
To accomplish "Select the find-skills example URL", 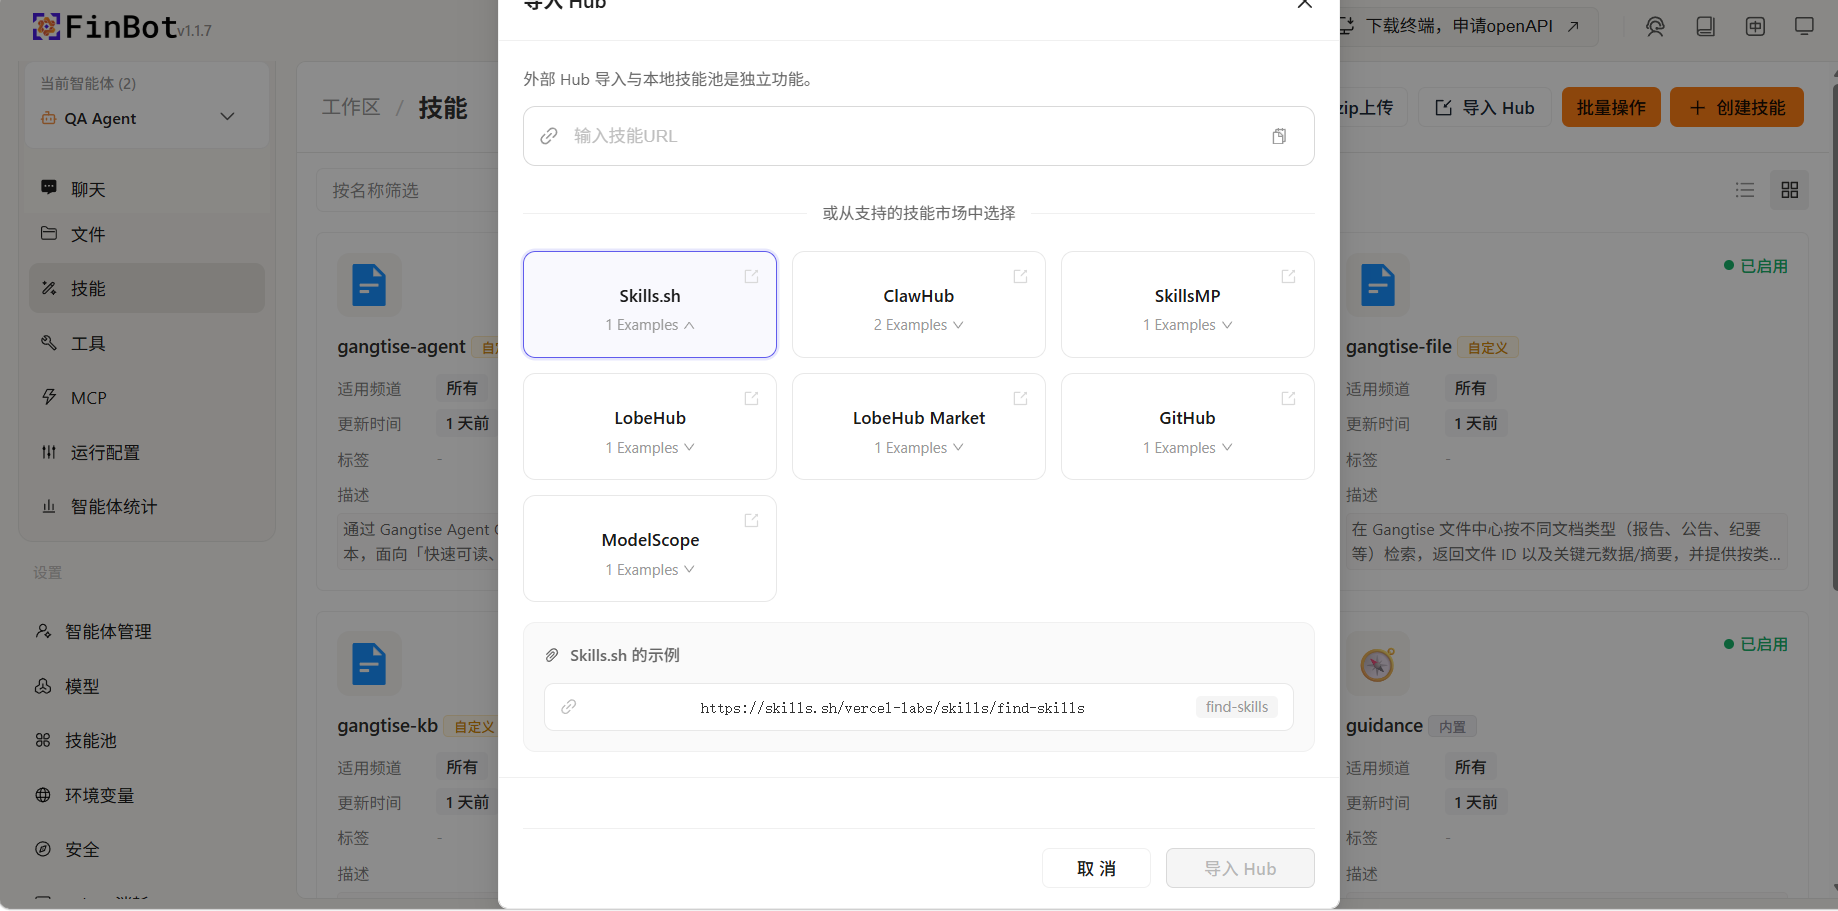I will [919, 707].
